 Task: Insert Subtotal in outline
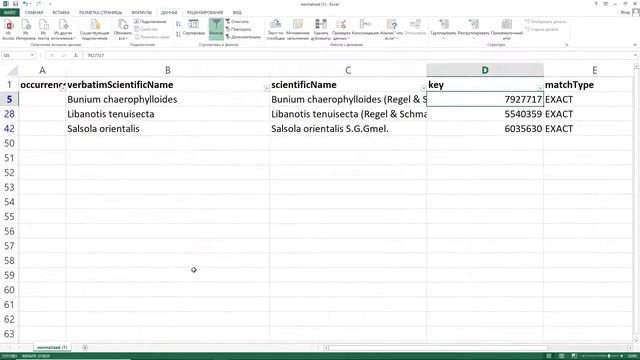[507, 30]
